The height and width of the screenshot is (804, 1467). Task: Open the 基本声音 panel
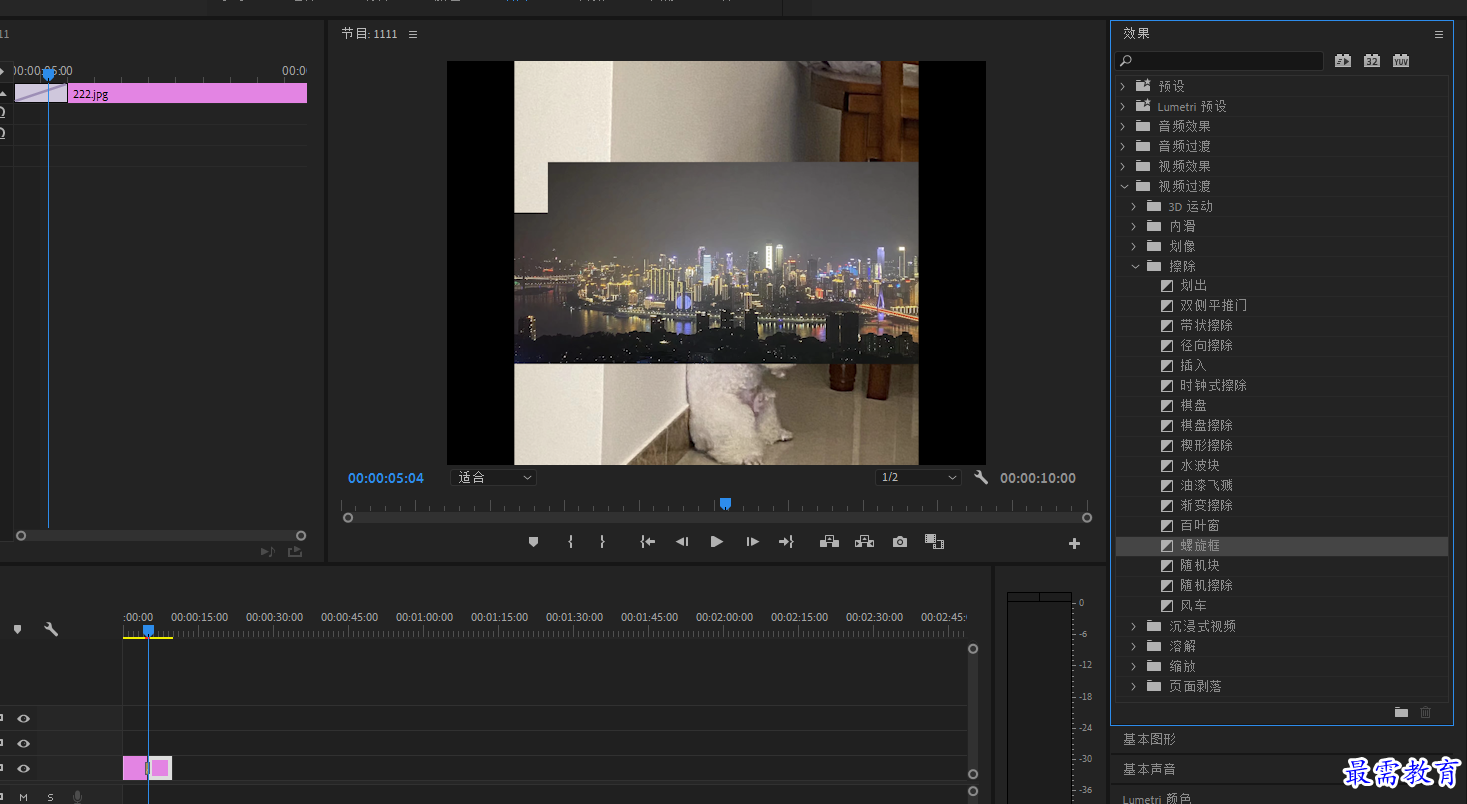tap(1149, 769)
